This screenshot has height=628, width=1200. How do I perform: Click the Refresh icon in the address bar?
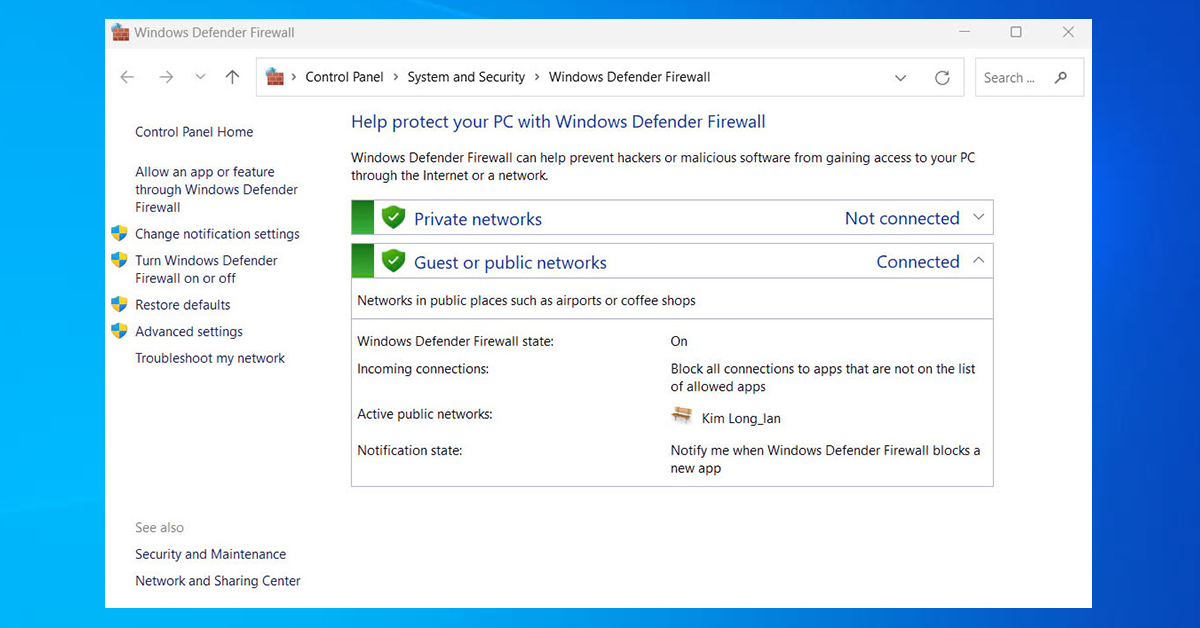pyautogui.click(x=942, y=77)
